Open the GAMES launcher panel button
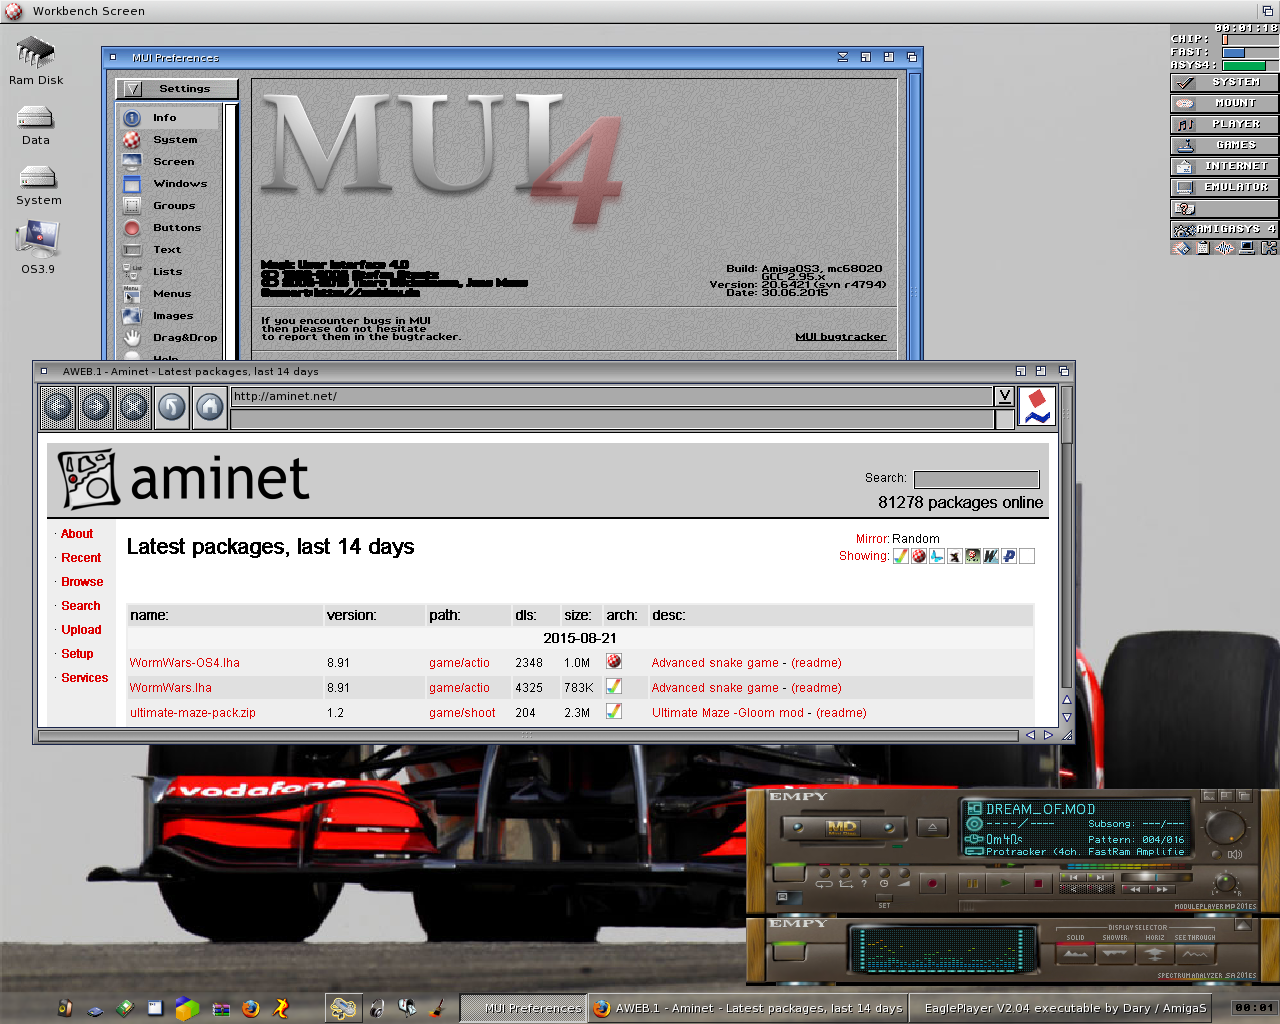This screenshot has width=1280, height=1024. (1224, 145)
